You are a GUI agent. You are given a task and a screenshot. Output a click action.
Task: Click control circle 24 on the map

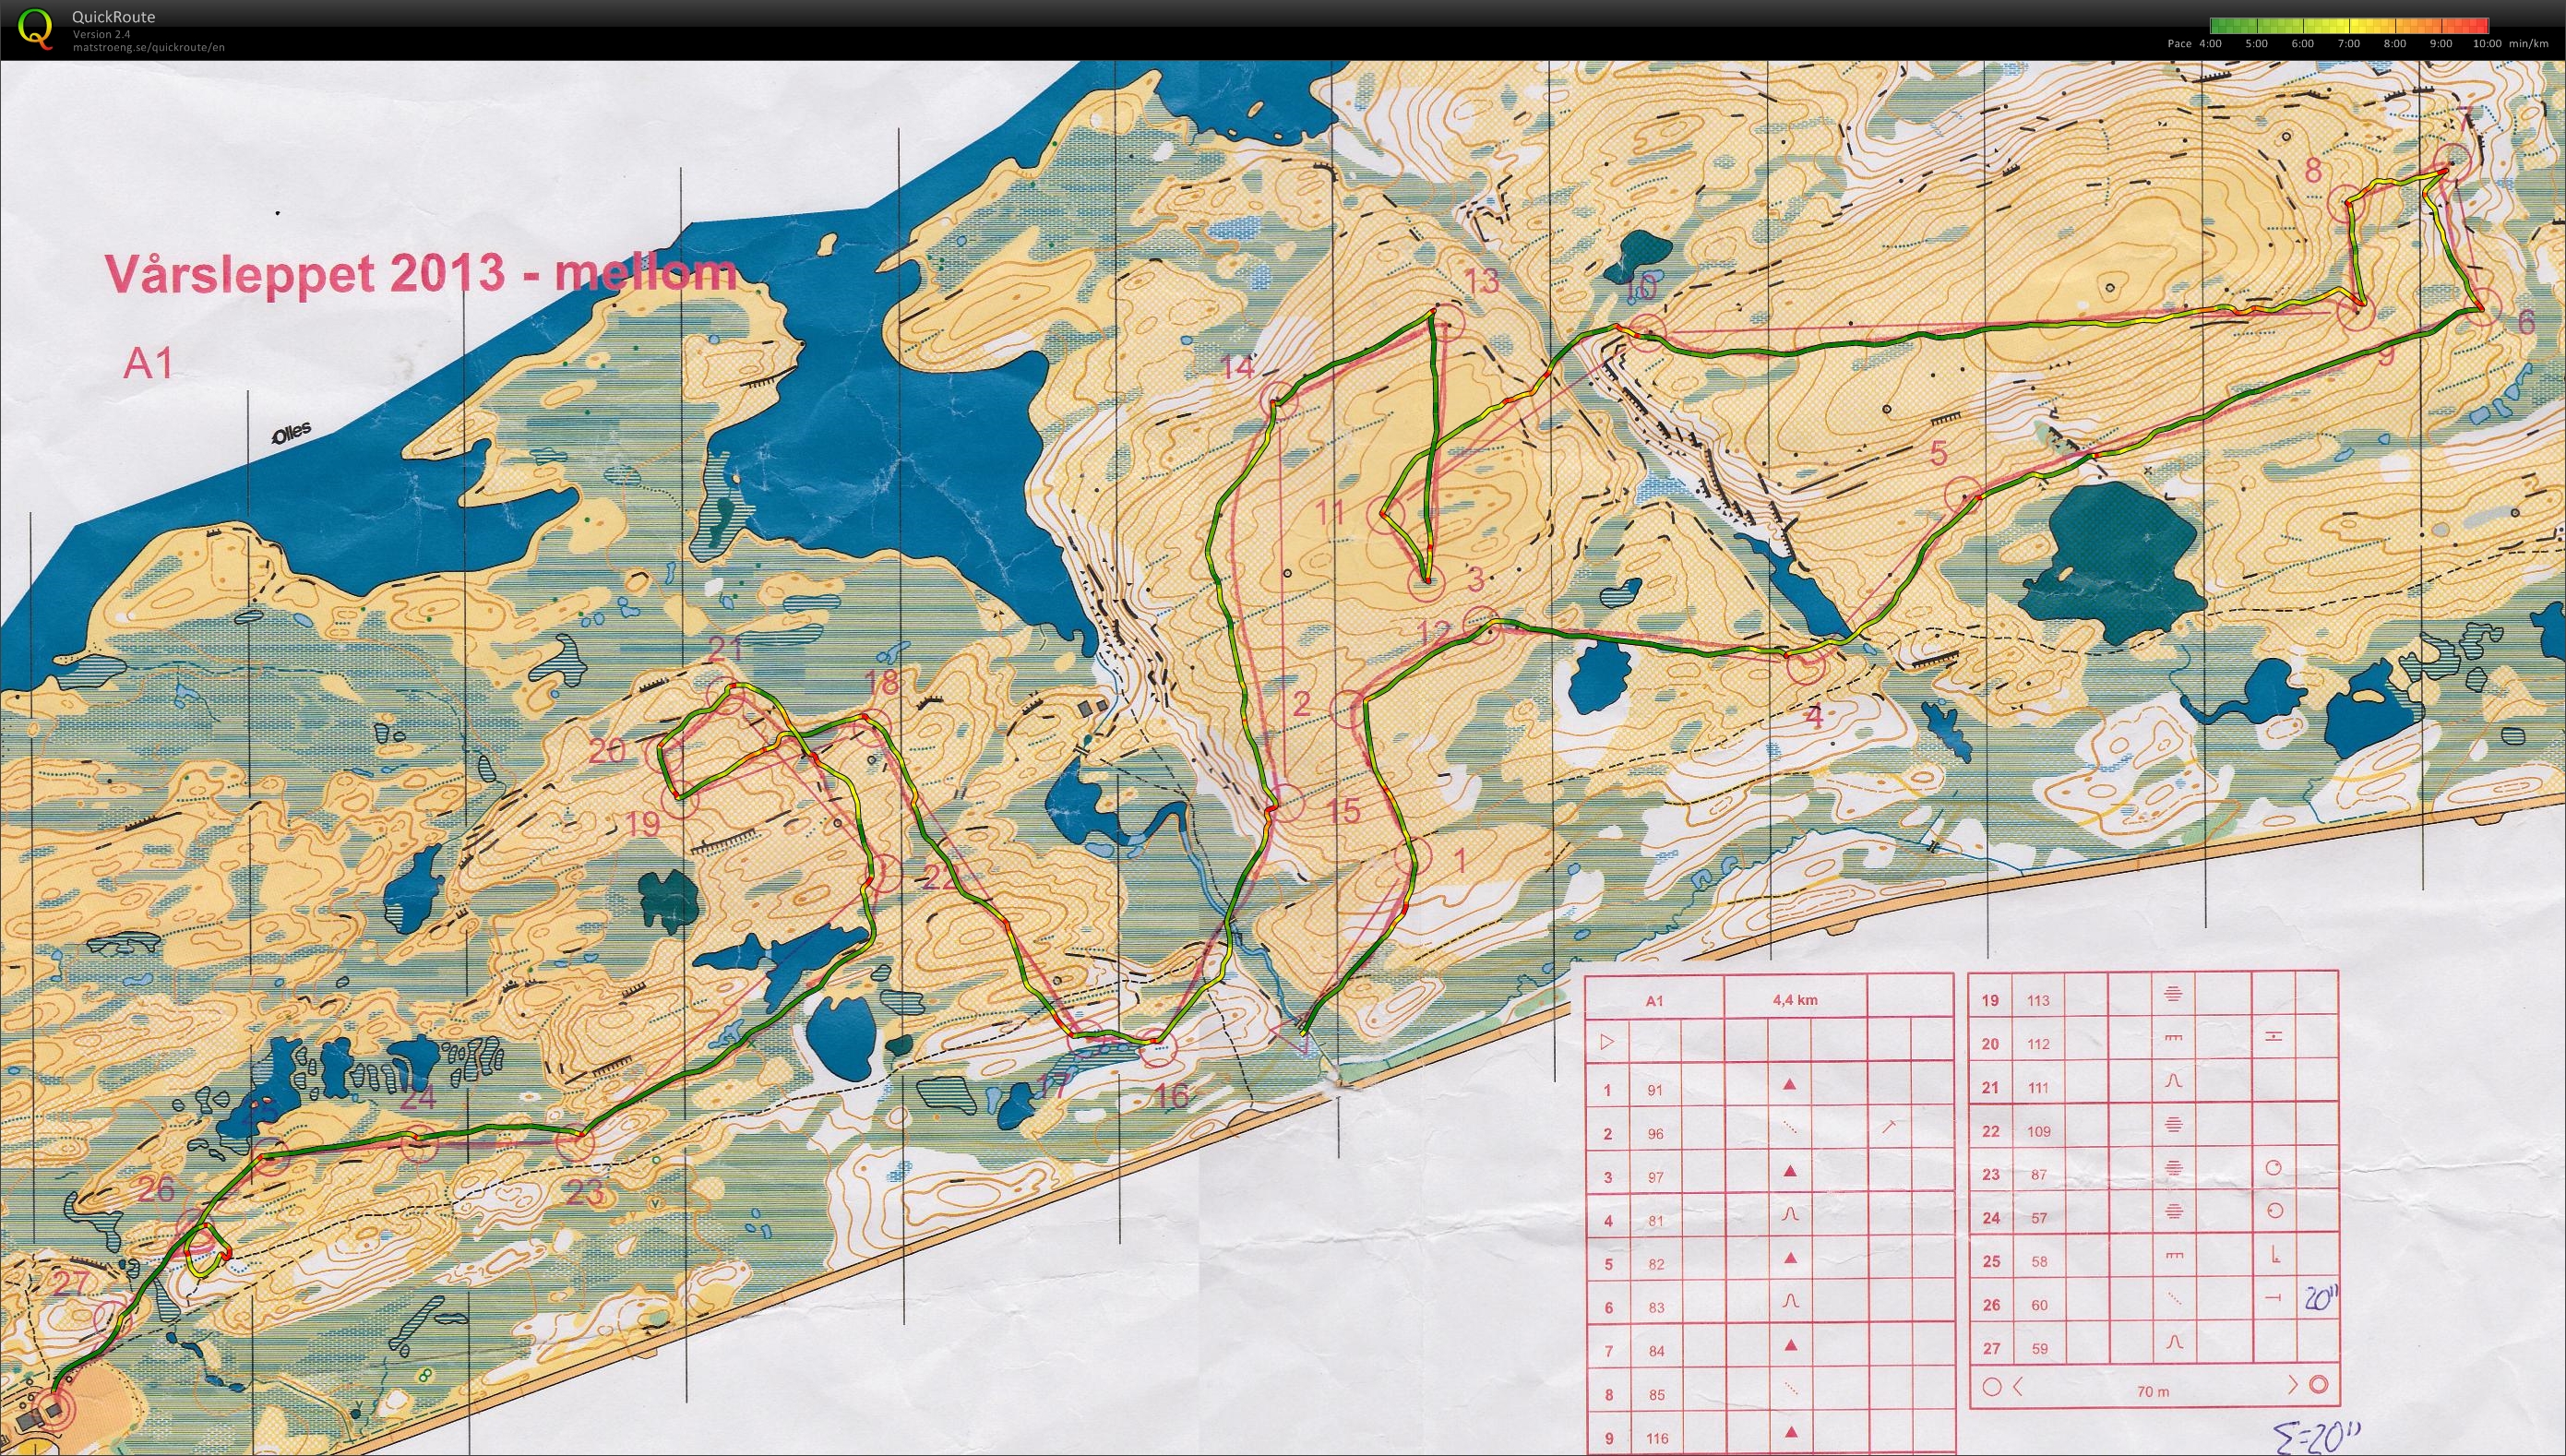[x=419, y=1145]
